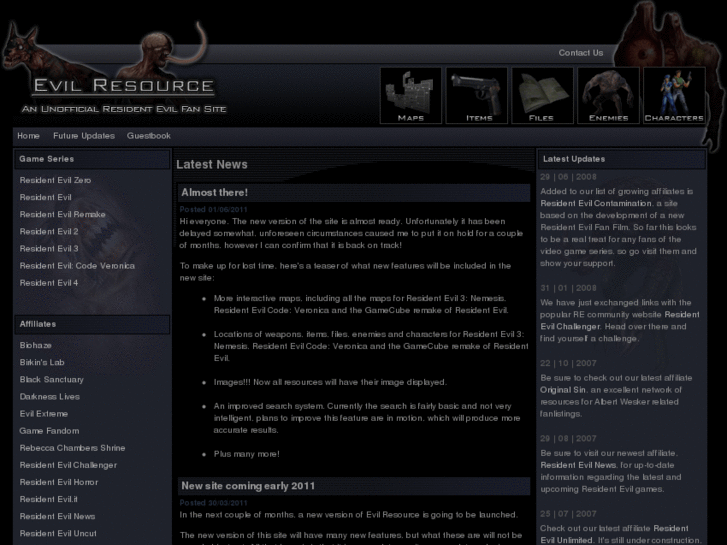The width and height of the screenshot is (727, 545).
Task: Open Resident Evil News in Affiliates list
Action: [x=57, y=517]
